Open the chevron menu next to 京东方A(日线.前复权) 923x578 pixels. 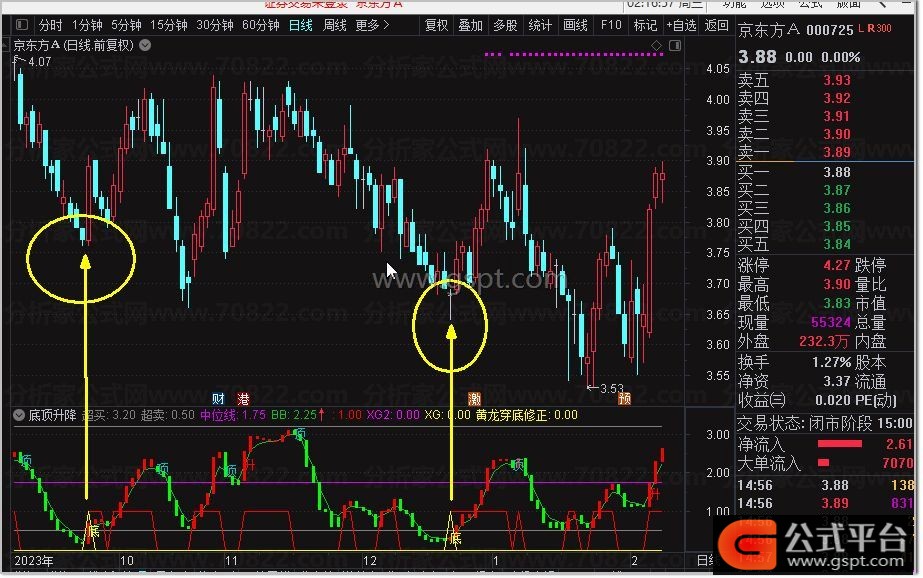click(x=145, y=45)
